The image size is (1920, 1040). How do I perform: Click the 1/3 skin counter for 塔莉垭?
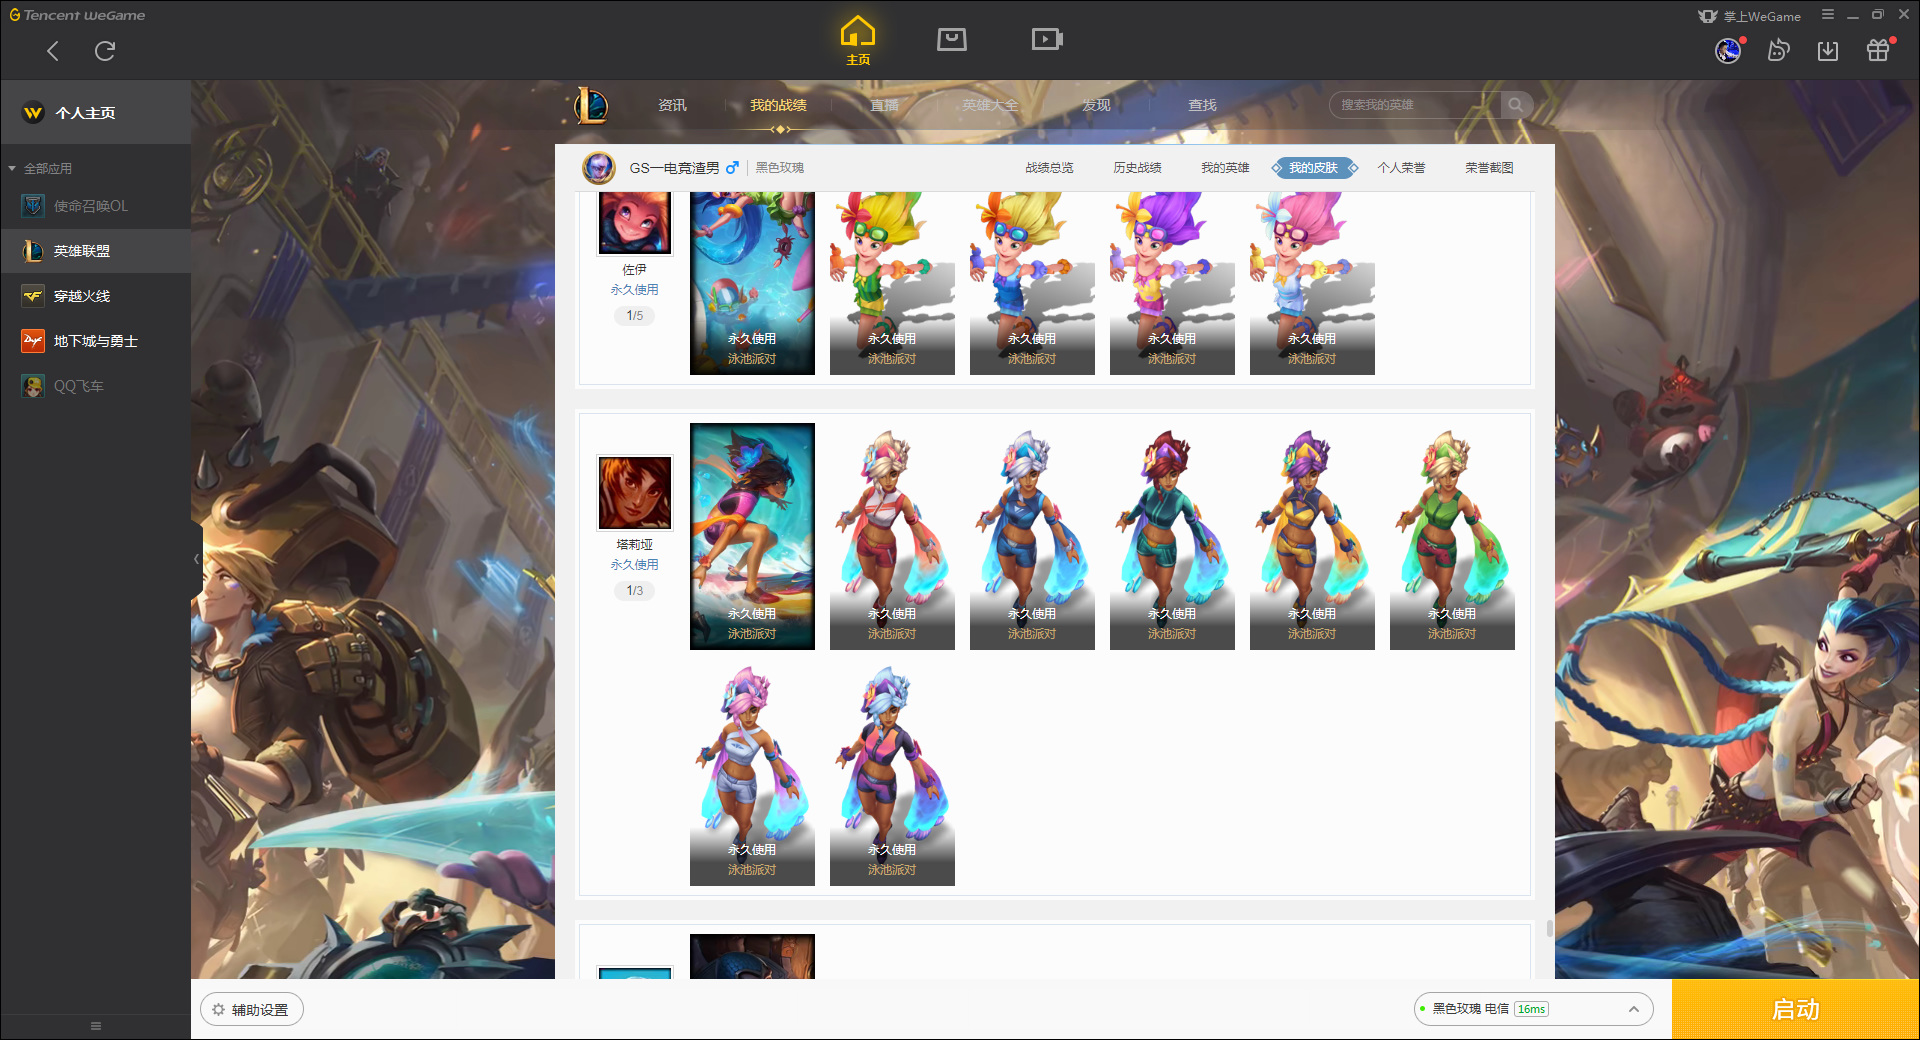pyautogui.click(x=635, y=591)
